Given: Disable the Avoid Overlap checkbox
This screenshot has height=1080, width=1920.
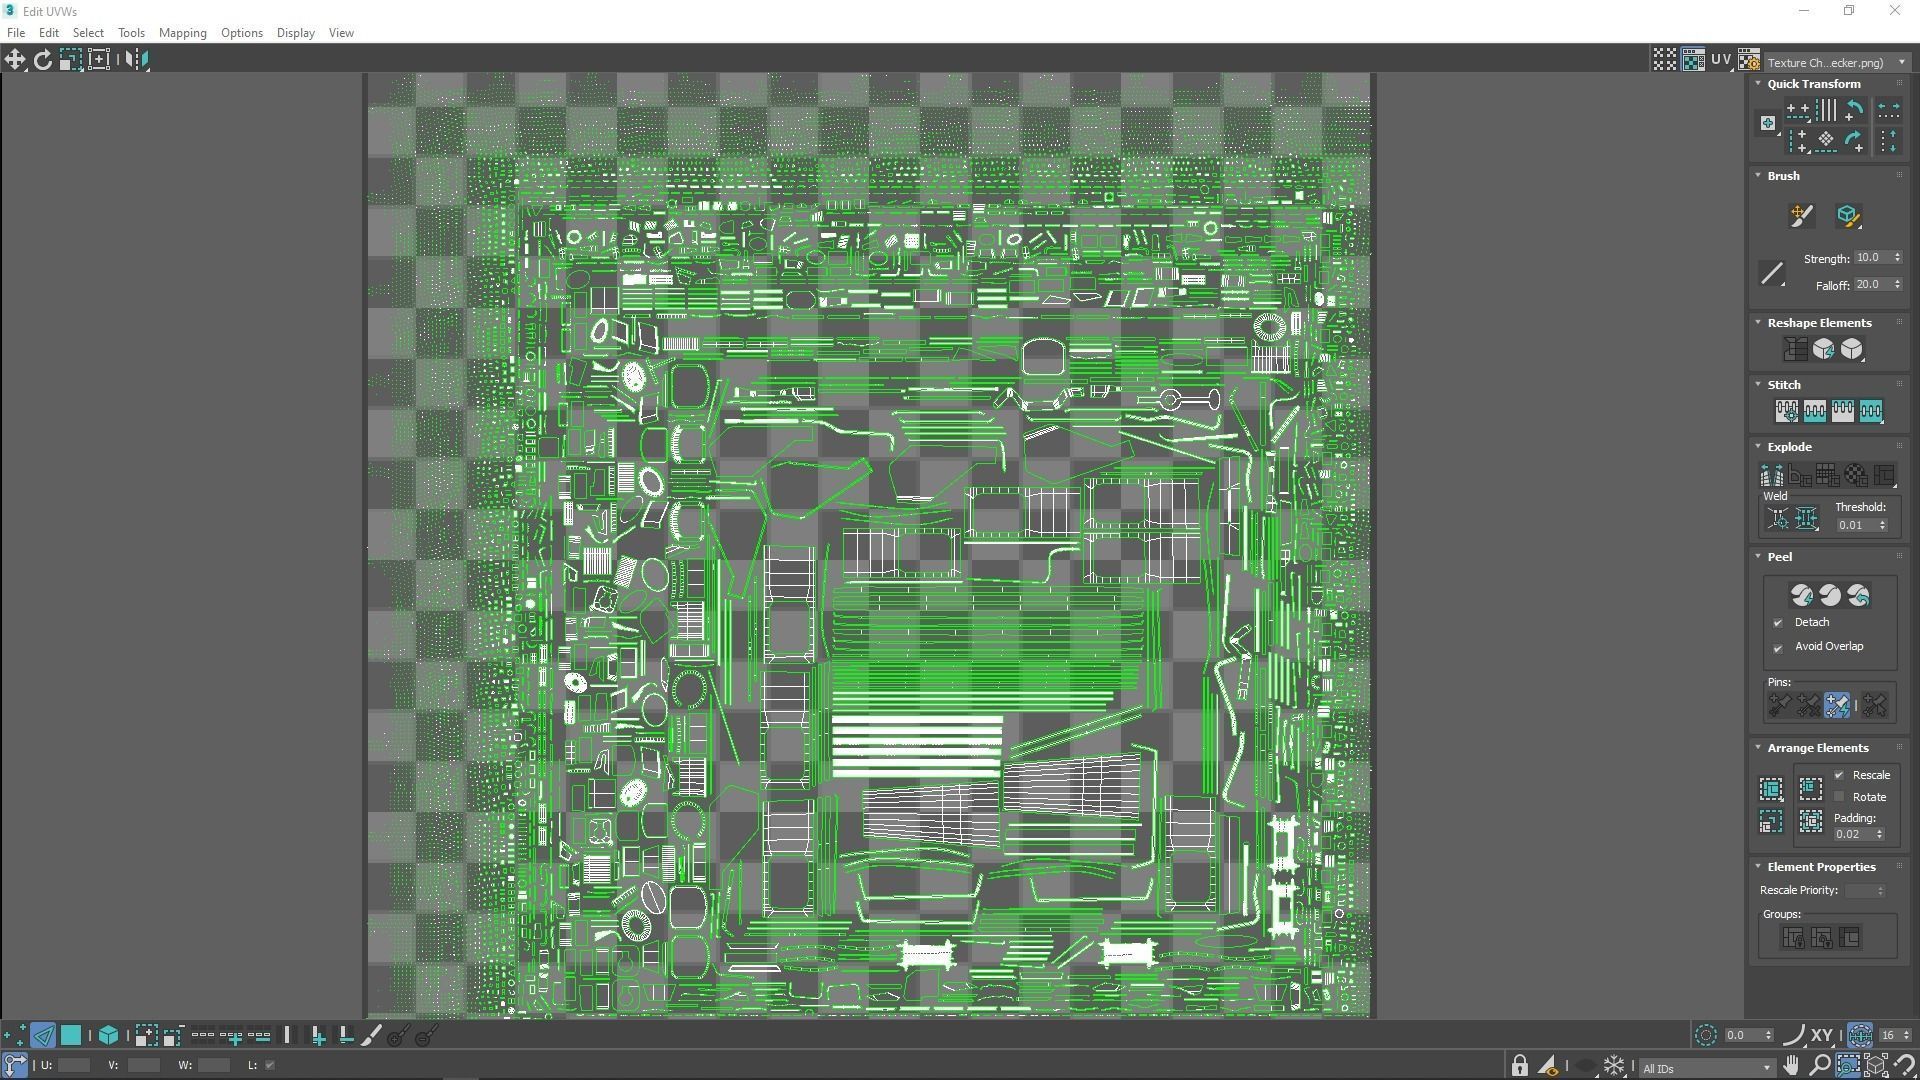Looking at the screenshot, I should [1778, 647].
